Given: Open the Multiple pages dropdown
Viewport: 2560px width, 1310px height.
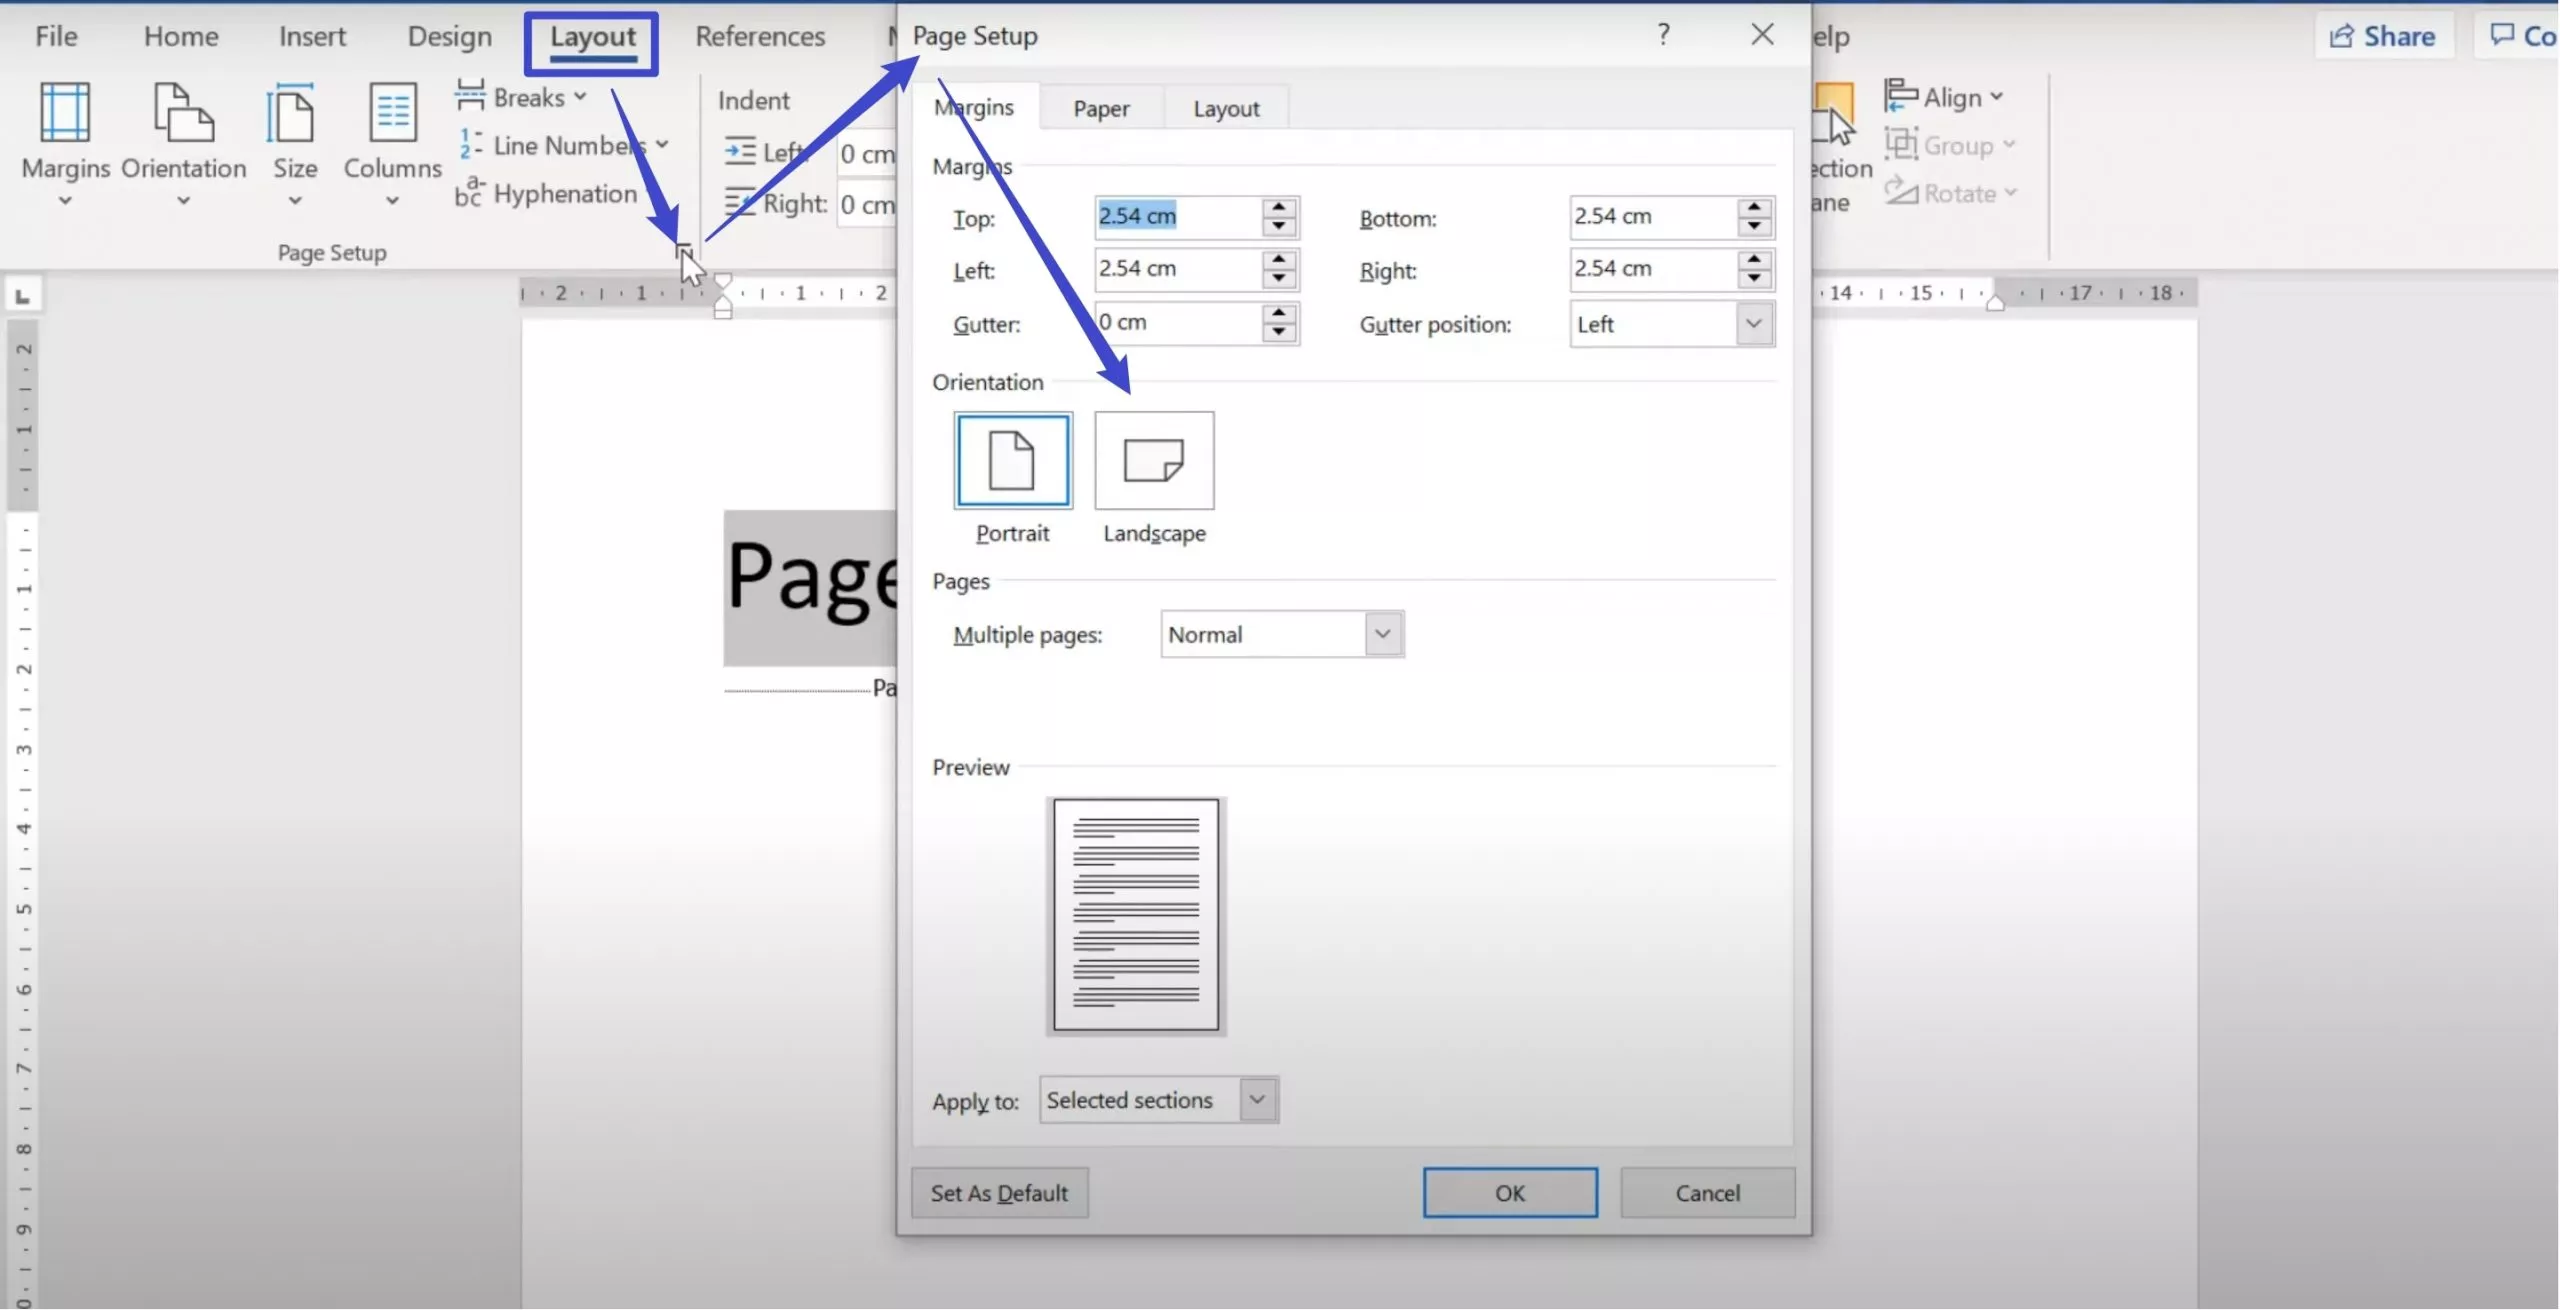Looking at the screenshot, I should tap(1382, 634).
